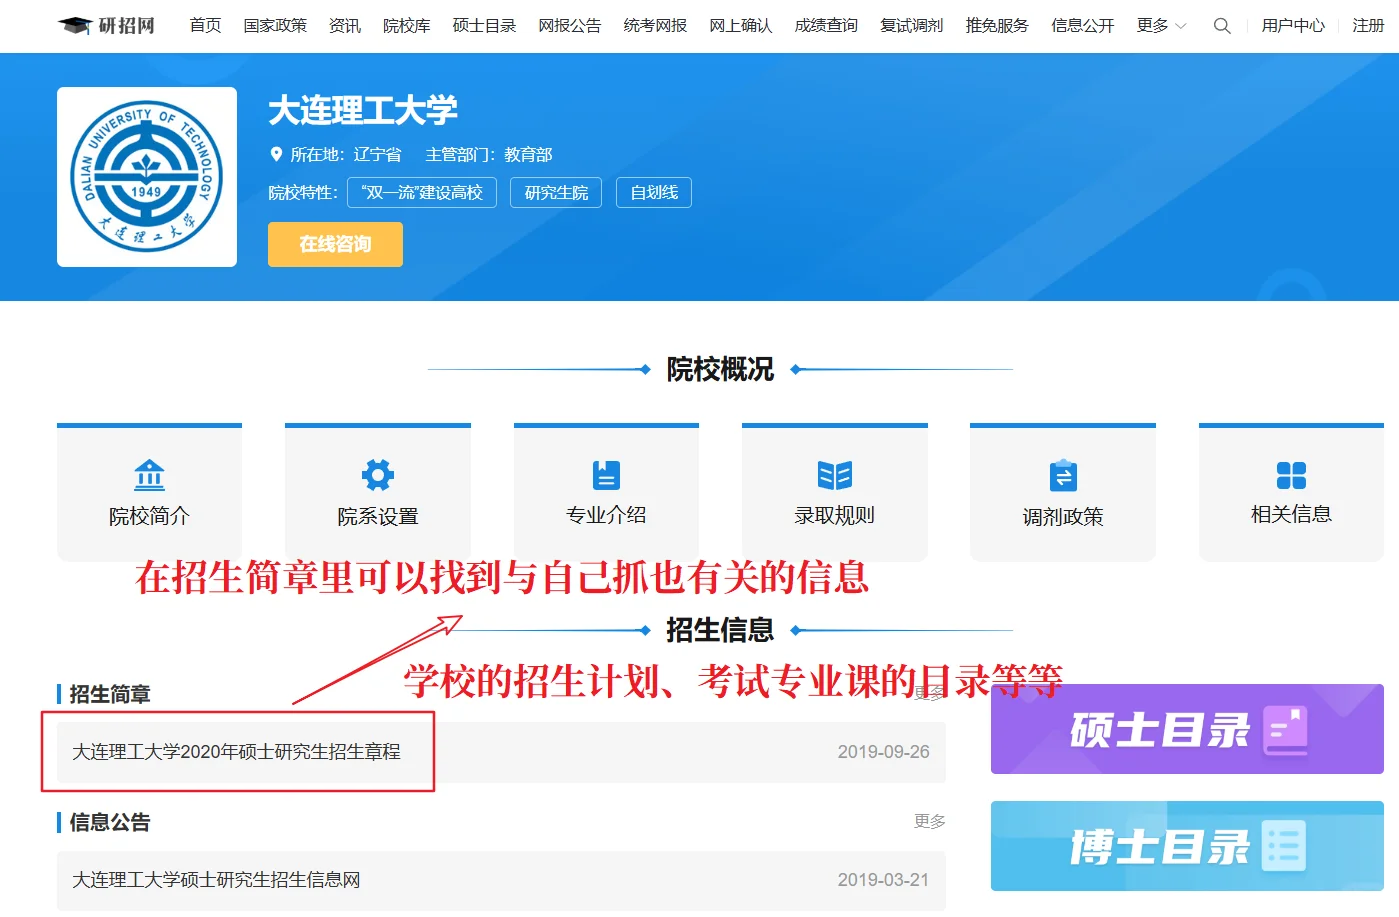Click the 调剂政策 clipboard icon
The height and width of the screenshot is (917, 1399).
click(x=1063, y=475)
